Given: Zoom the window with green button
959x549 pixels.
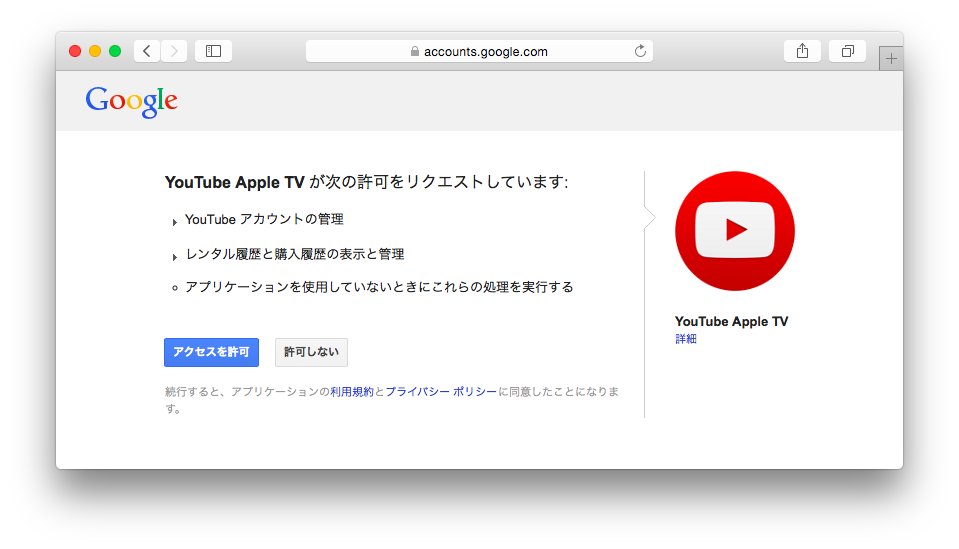Looking at the screenshot, I should (x=115, y=51).
